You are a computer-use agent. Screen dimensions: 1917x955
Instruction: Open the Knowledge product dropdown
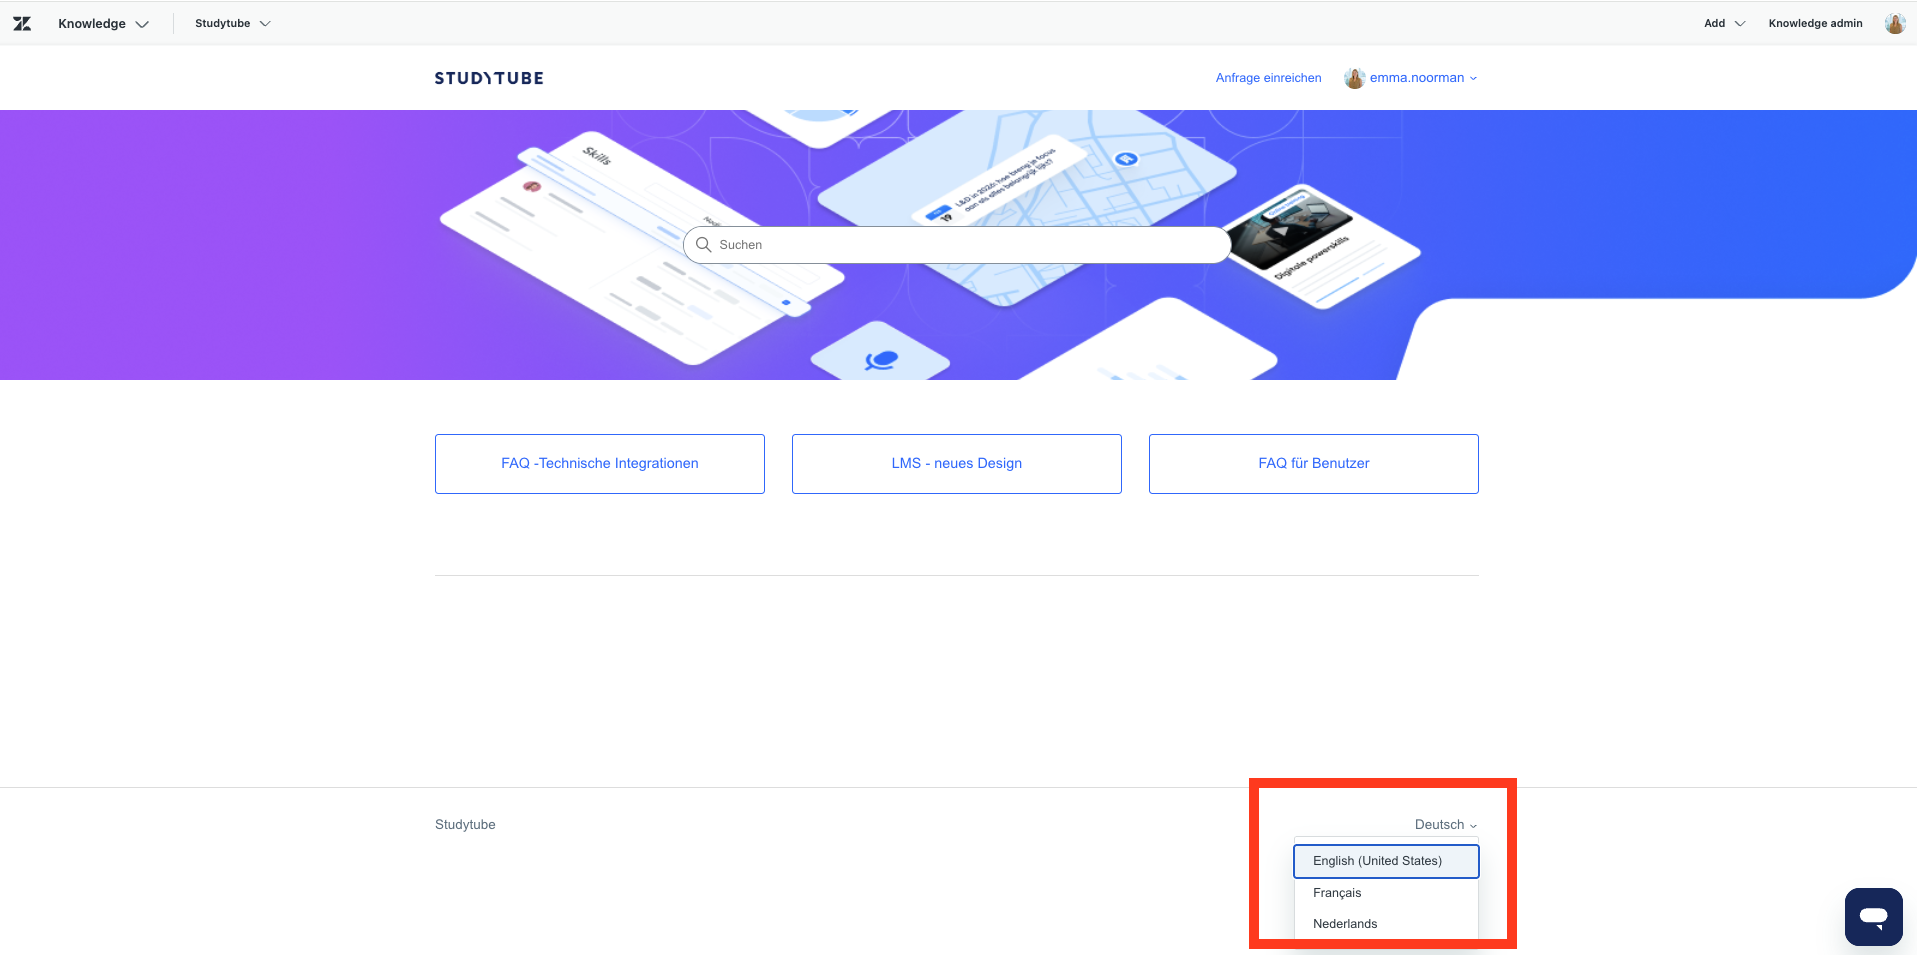(x=103, y=23)
